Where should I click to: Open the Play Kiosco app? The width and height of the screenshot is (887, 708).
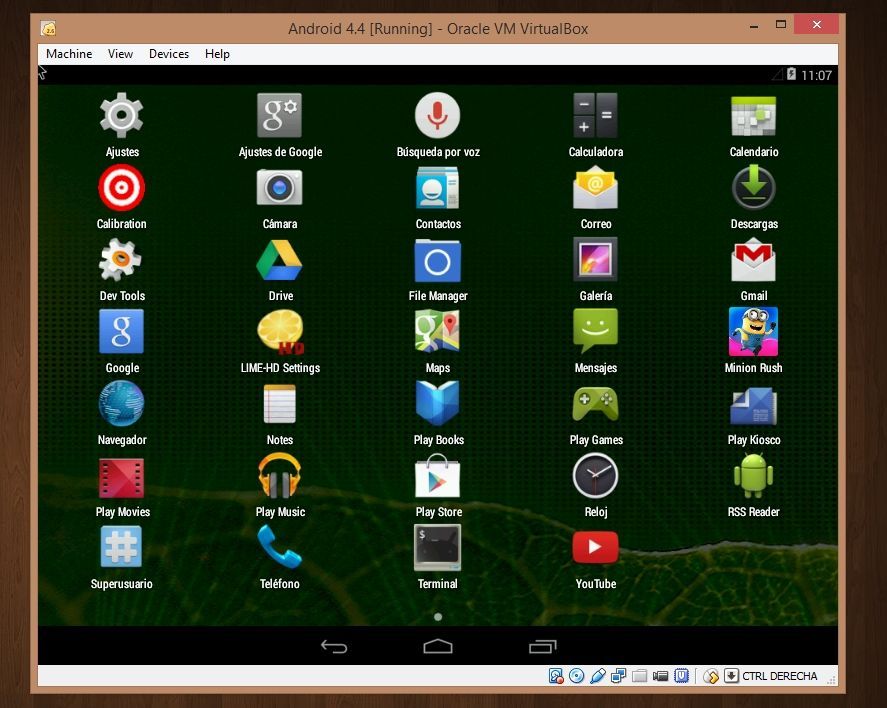point(753,405)
